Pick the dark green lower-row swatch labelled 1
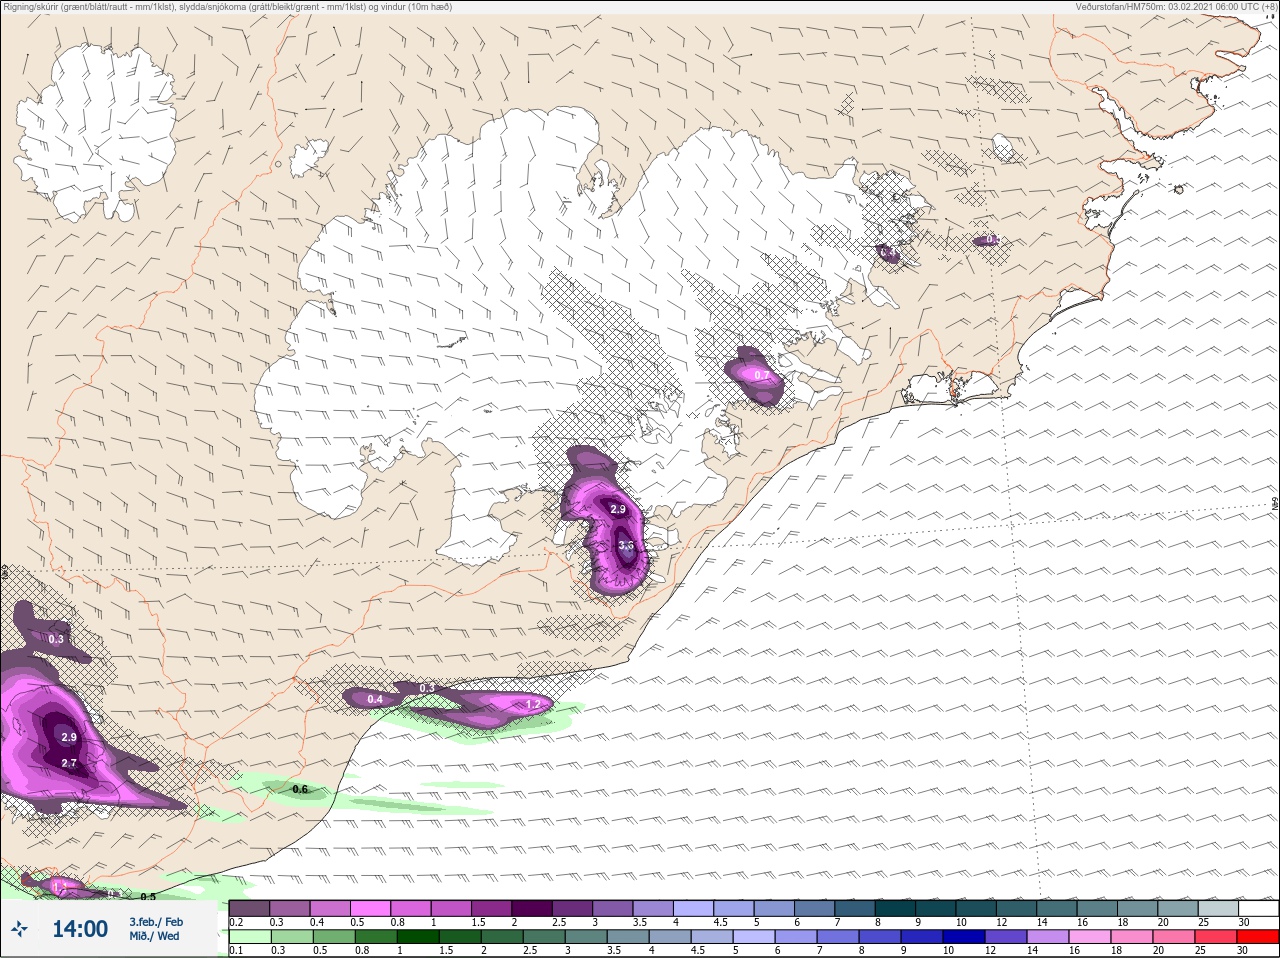Viewport: 1280px width, 958px height. [418, 937]
